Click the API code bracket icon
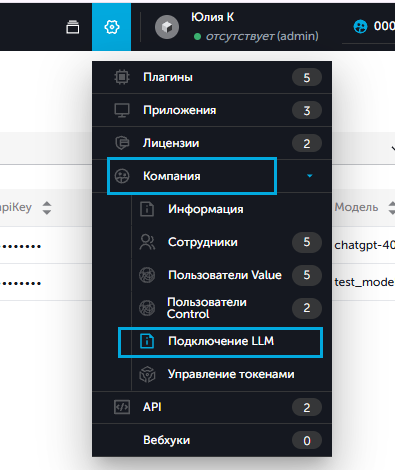 coord(122,407)
